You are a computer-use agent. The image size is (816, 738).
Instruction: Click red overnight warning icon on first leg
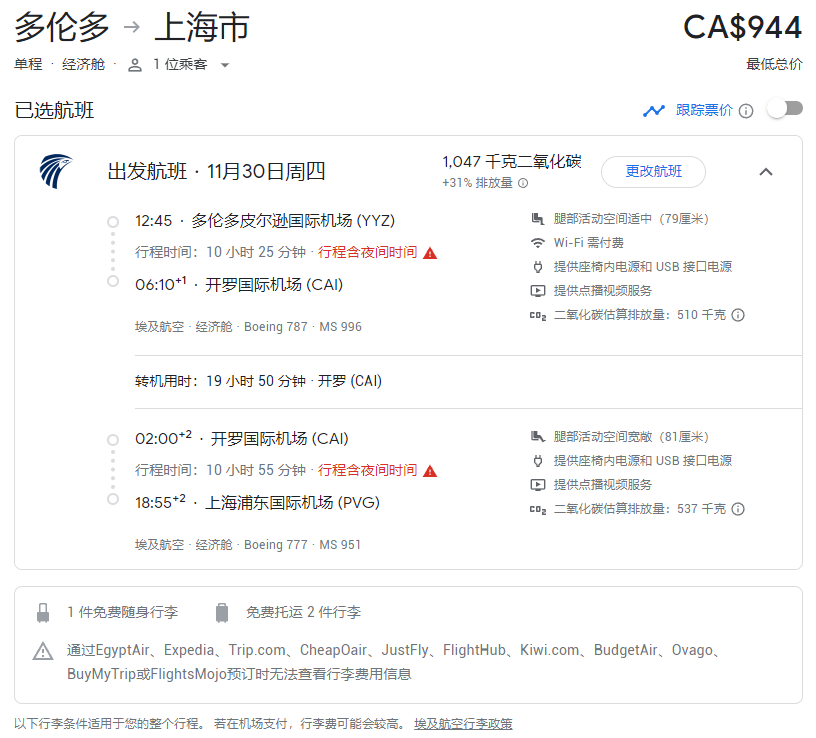430,253
